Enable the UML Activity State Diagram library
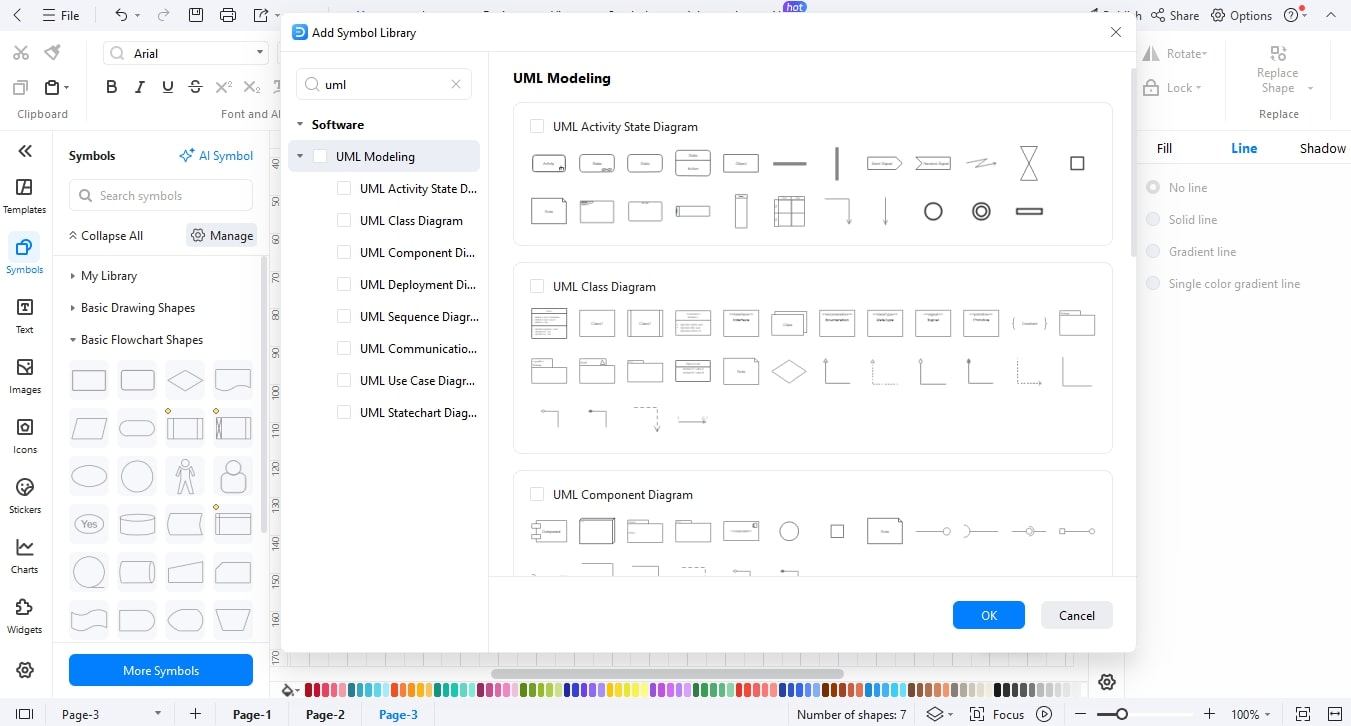This screenshot has height=726, width=1351. point(537,127)
